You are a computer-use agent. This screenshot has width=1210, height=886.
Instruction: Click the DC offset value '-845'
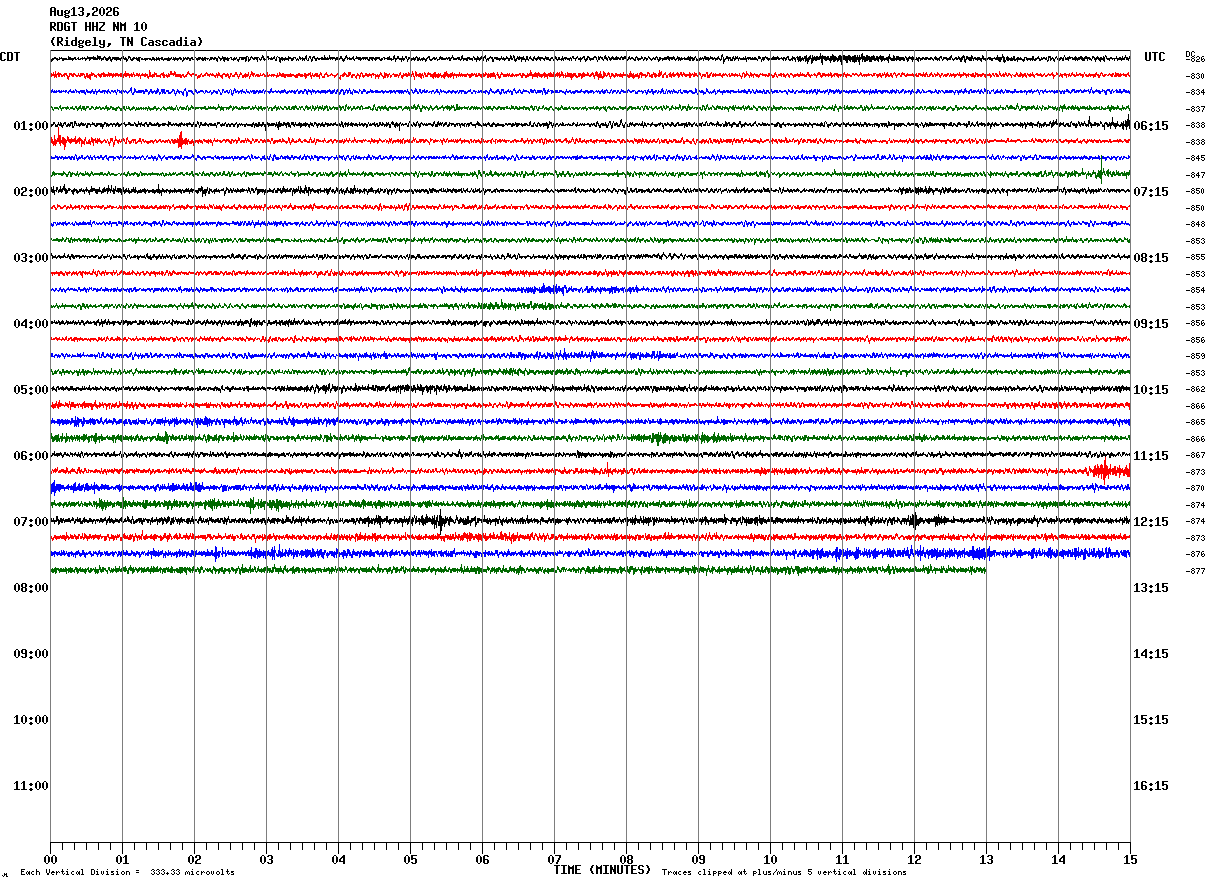1196,158
